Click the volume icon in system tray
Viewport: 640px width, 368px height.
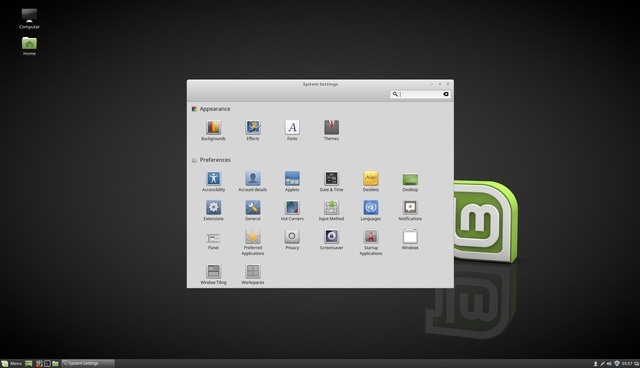coord(609,364)
